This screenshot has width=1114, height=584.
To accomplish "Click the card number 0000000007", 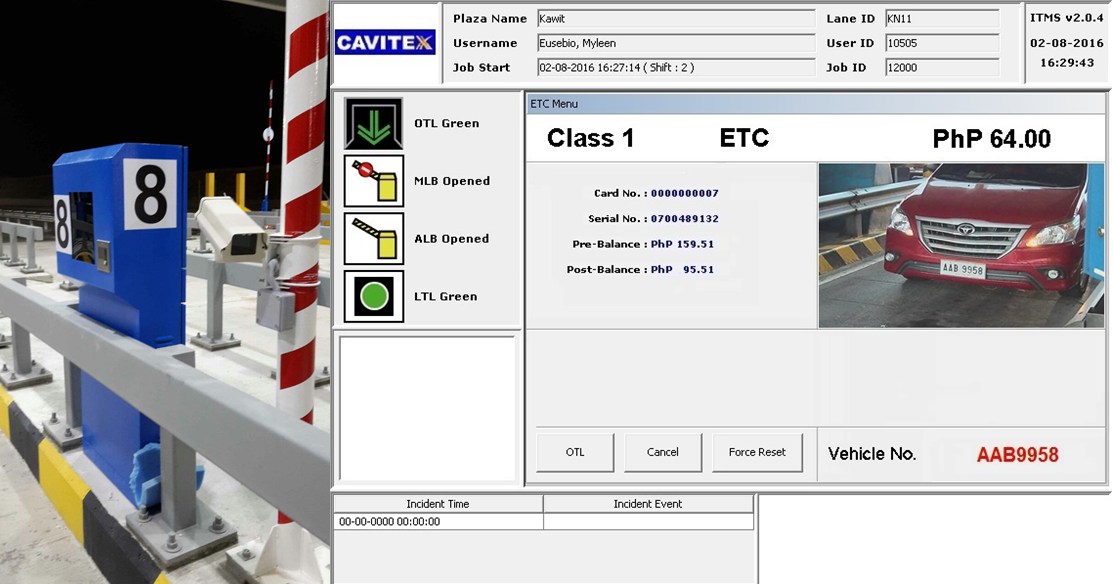I will (685, 193).
